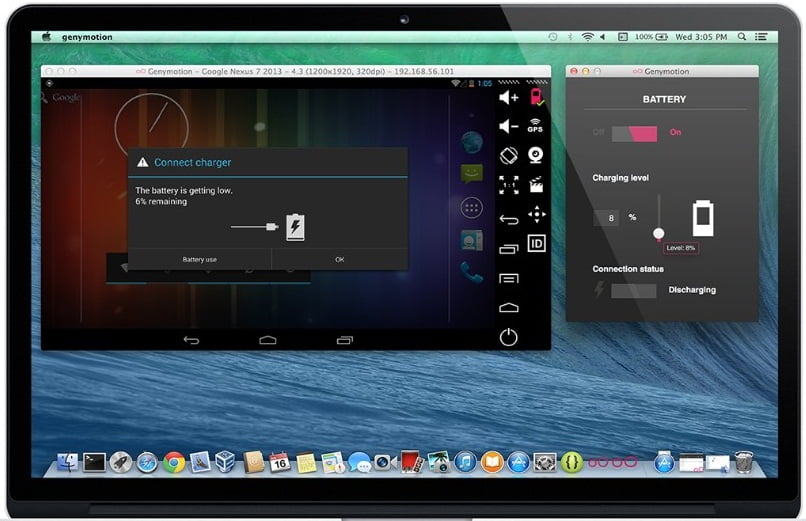
Task: Click the Time Machine icon in menu bar
Action: click(553, 37)
